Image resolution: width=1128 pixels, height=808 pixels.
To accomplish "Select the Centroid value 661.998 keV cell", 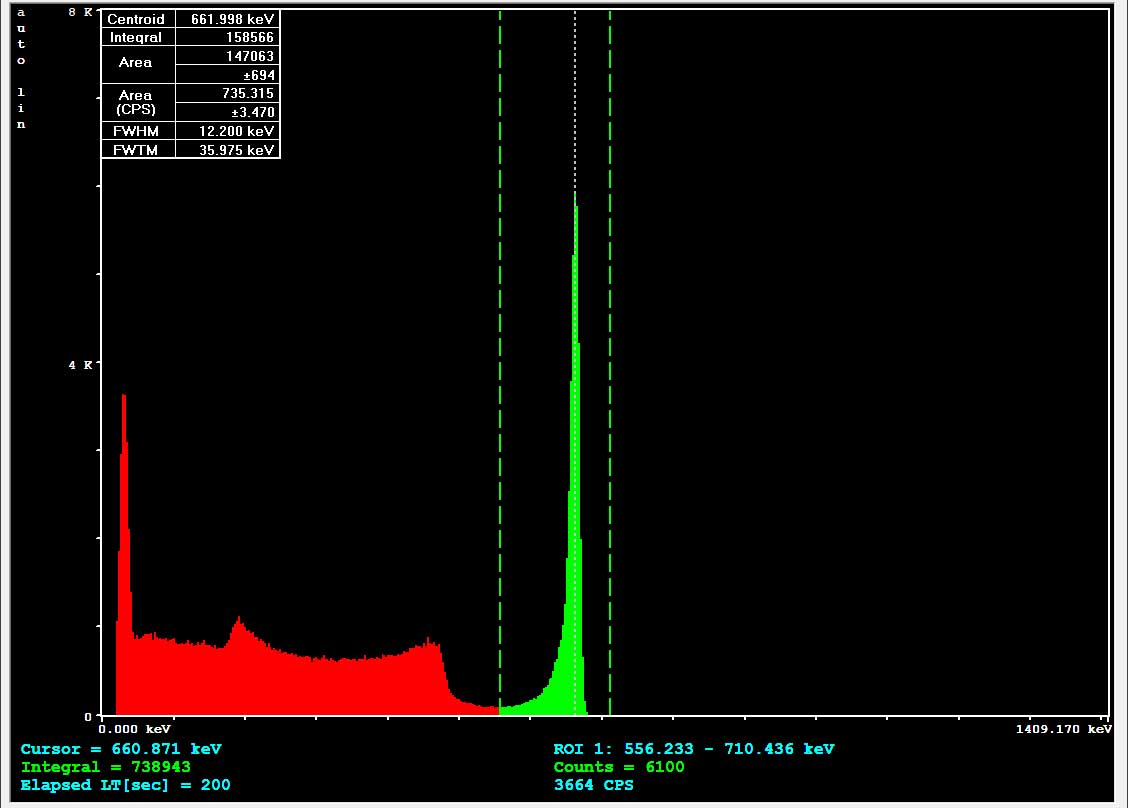I will point(227,19).
